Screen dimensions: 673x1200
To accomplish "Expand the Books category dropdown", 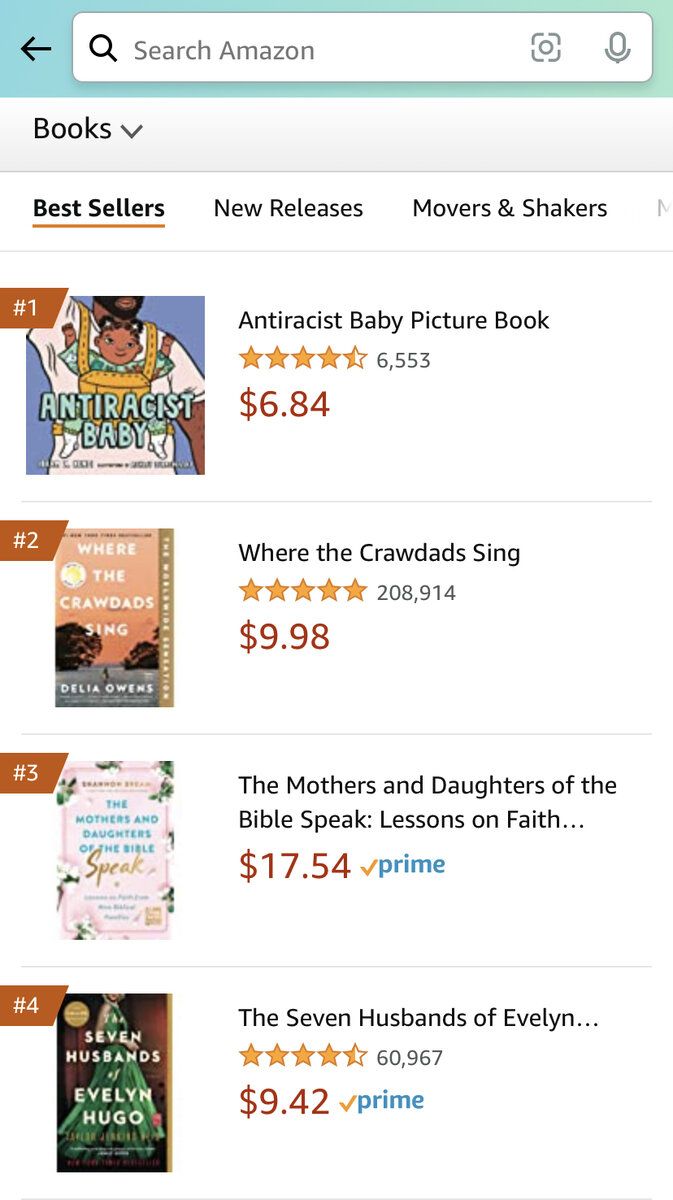I will [x=88, y=129].
